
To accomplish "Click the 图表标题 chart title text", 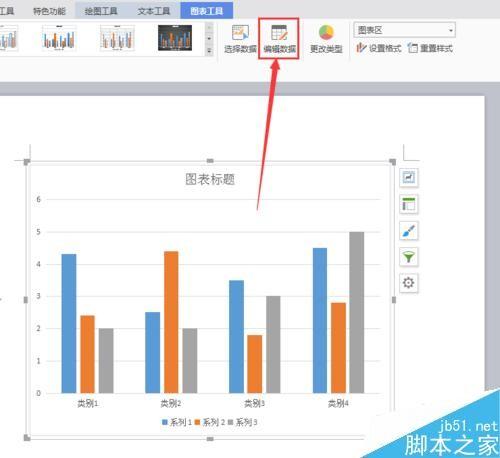I will click(210, 179).
